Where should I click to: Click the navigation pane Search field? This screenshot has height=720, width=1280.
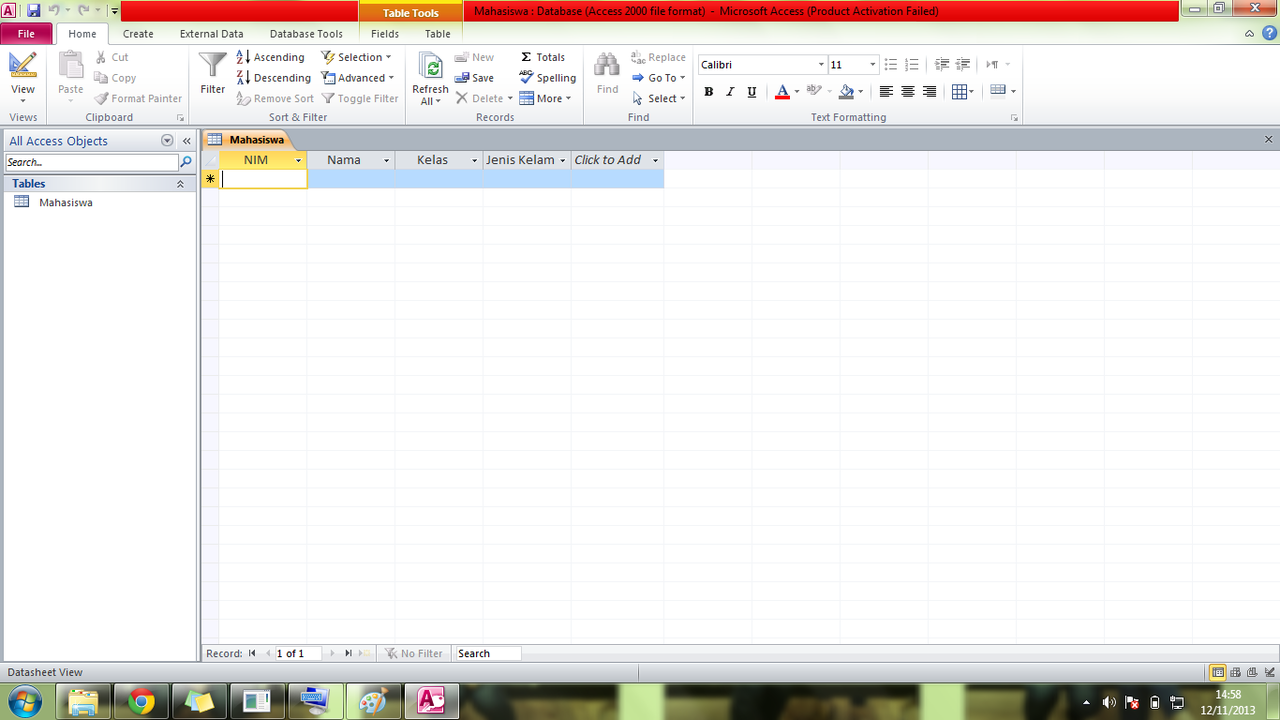click(x=91, y=162)
